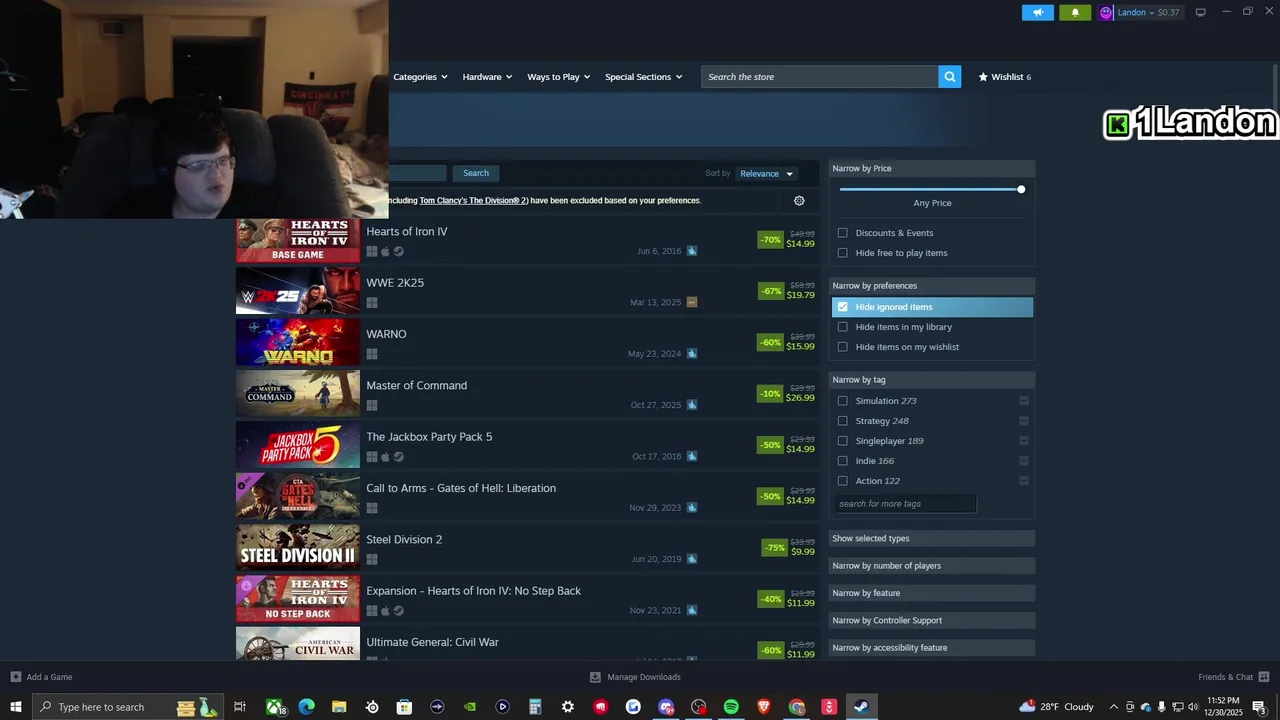The image size is (1280, 720).
Task: Select the Simulation tag checkbox
Action: tap(842, 401)
